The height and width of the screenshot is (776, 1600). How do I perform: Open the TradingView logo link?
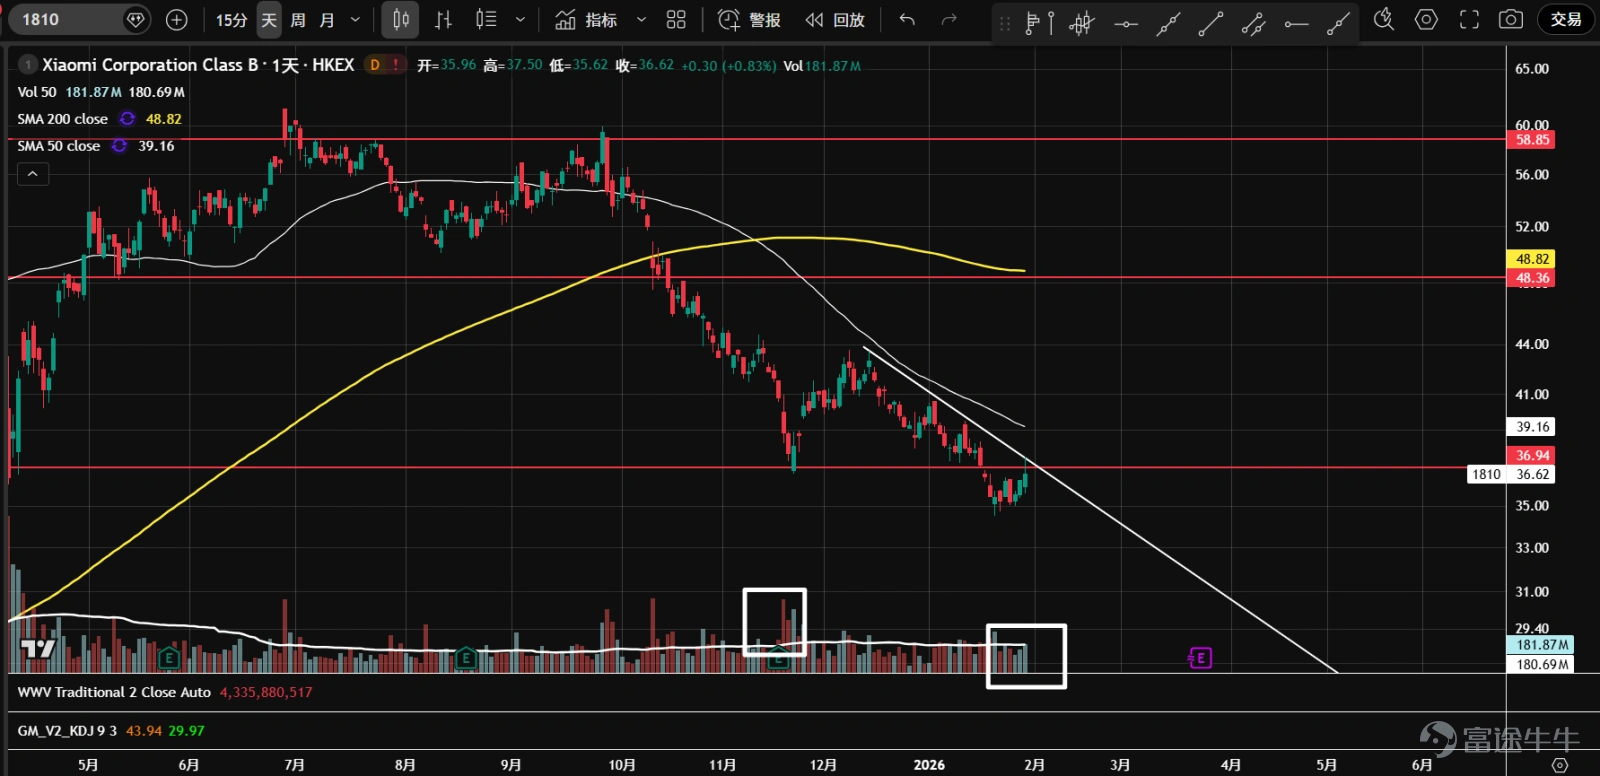coord(38,649)
